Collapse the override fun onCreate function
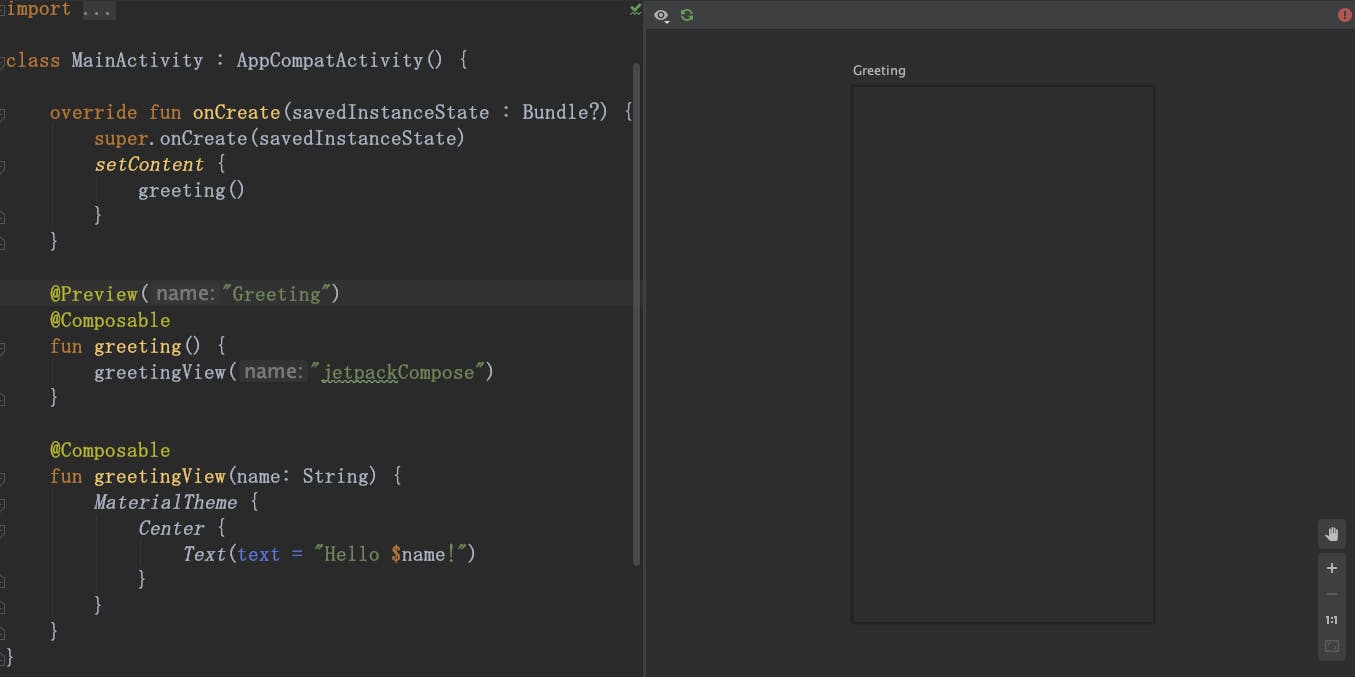The image size is (1355, 677). 3,113
